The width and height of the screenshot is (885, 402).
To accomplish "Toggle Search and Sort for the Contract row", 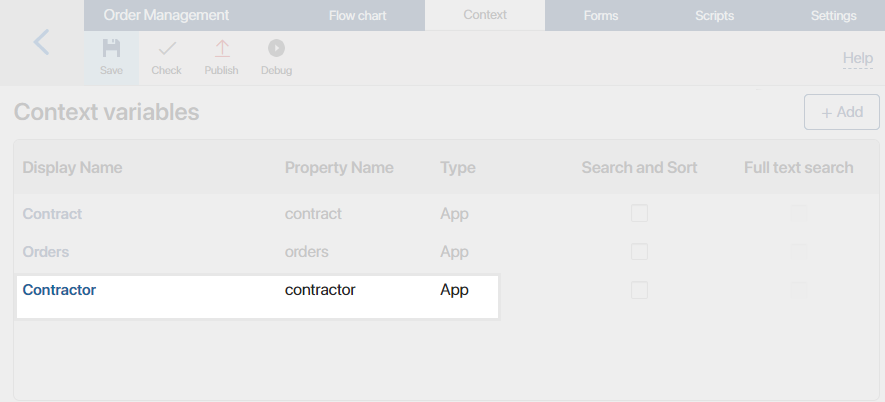I will (x=639, y=213).
